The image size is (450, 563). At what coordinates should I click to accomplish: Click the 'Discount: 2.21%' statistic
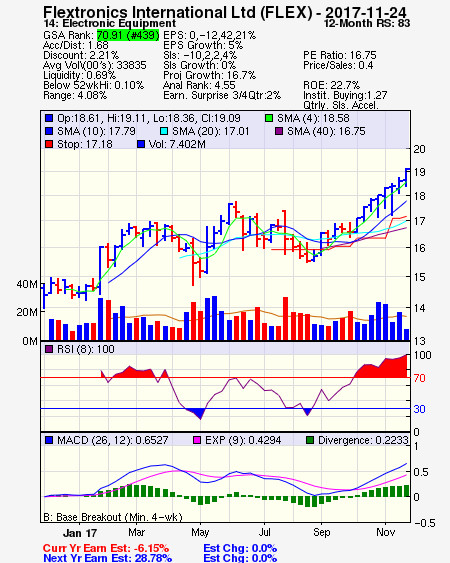pyautogui.click(x=81, y=55)
